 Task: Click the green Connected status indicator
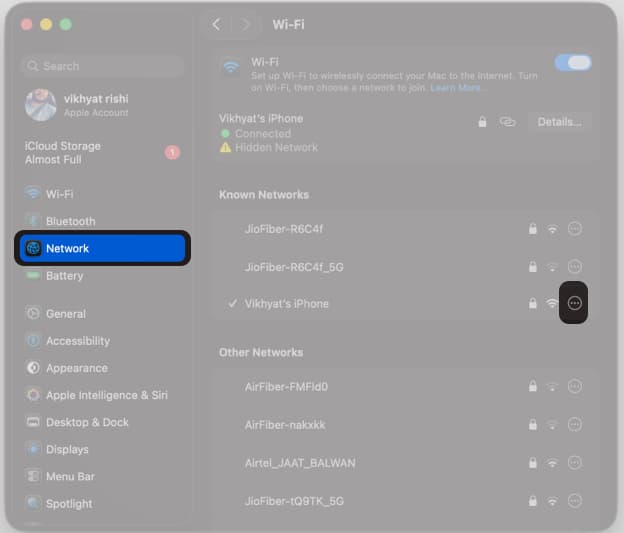coord(225,133)
